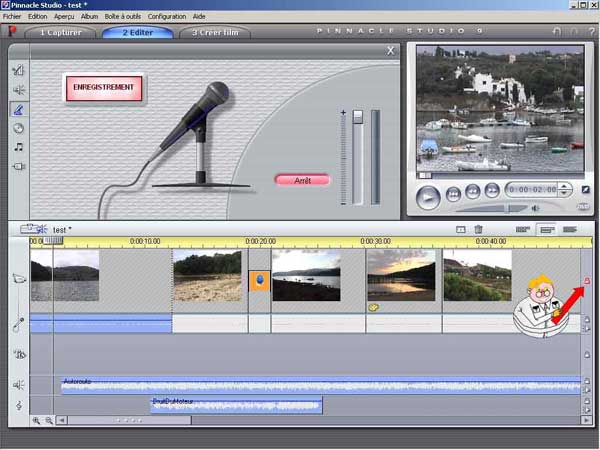Switch to the 1 Capturer tab
Viewport: 600px width, 450px height.
click(60, 33)
